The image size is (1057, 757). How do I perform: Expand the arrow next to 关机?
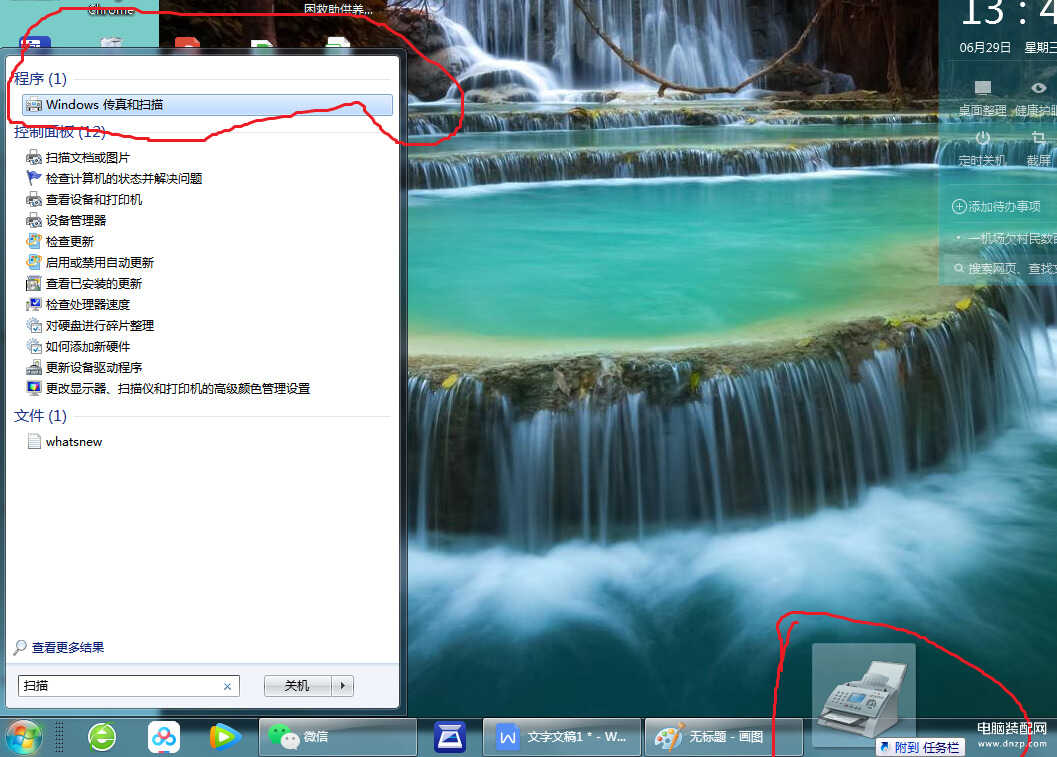pos(344,686)
